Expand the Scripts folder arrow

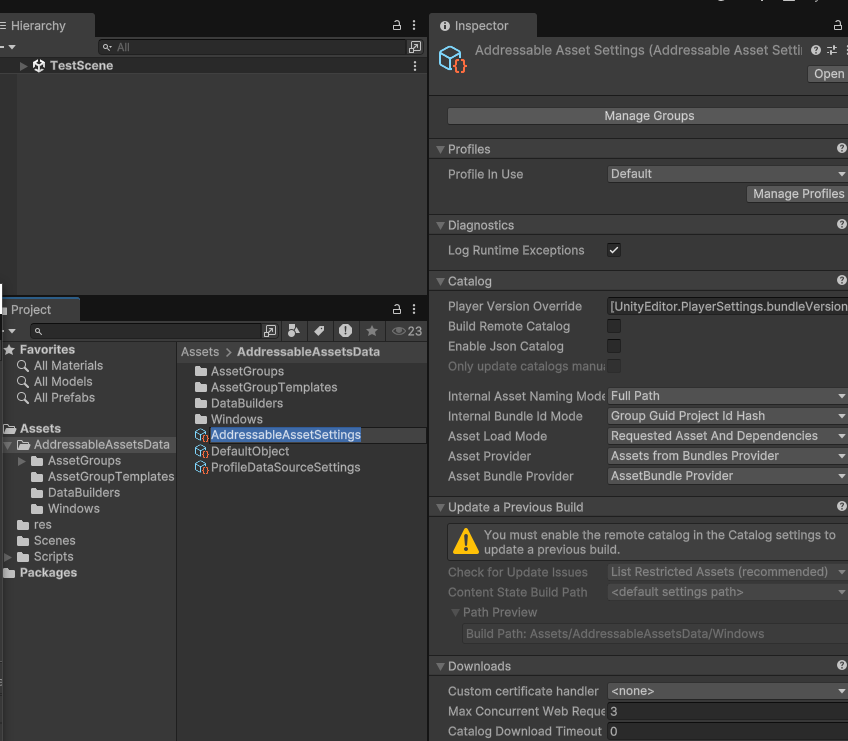[8, 557]
